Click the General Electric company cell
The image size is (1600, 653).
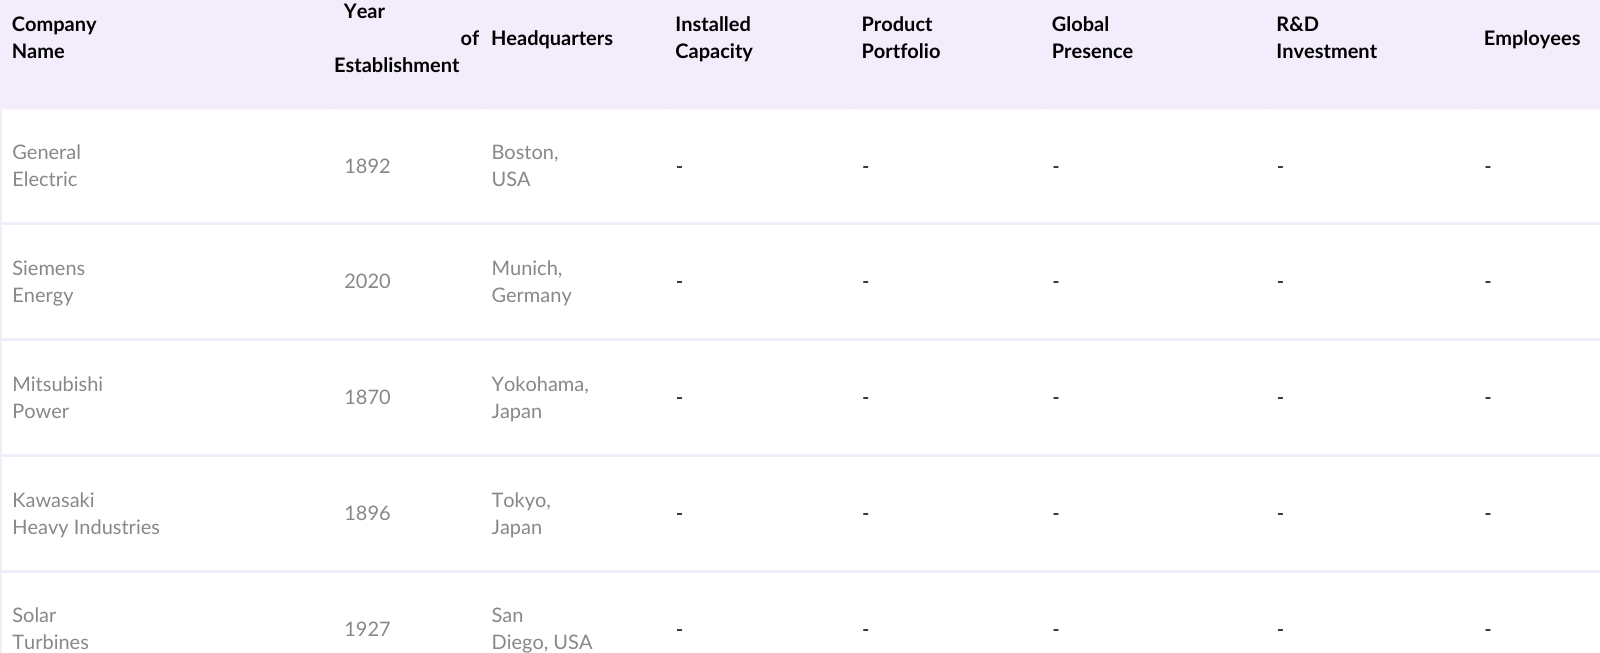pyautogui.click(x=46, y=166)
